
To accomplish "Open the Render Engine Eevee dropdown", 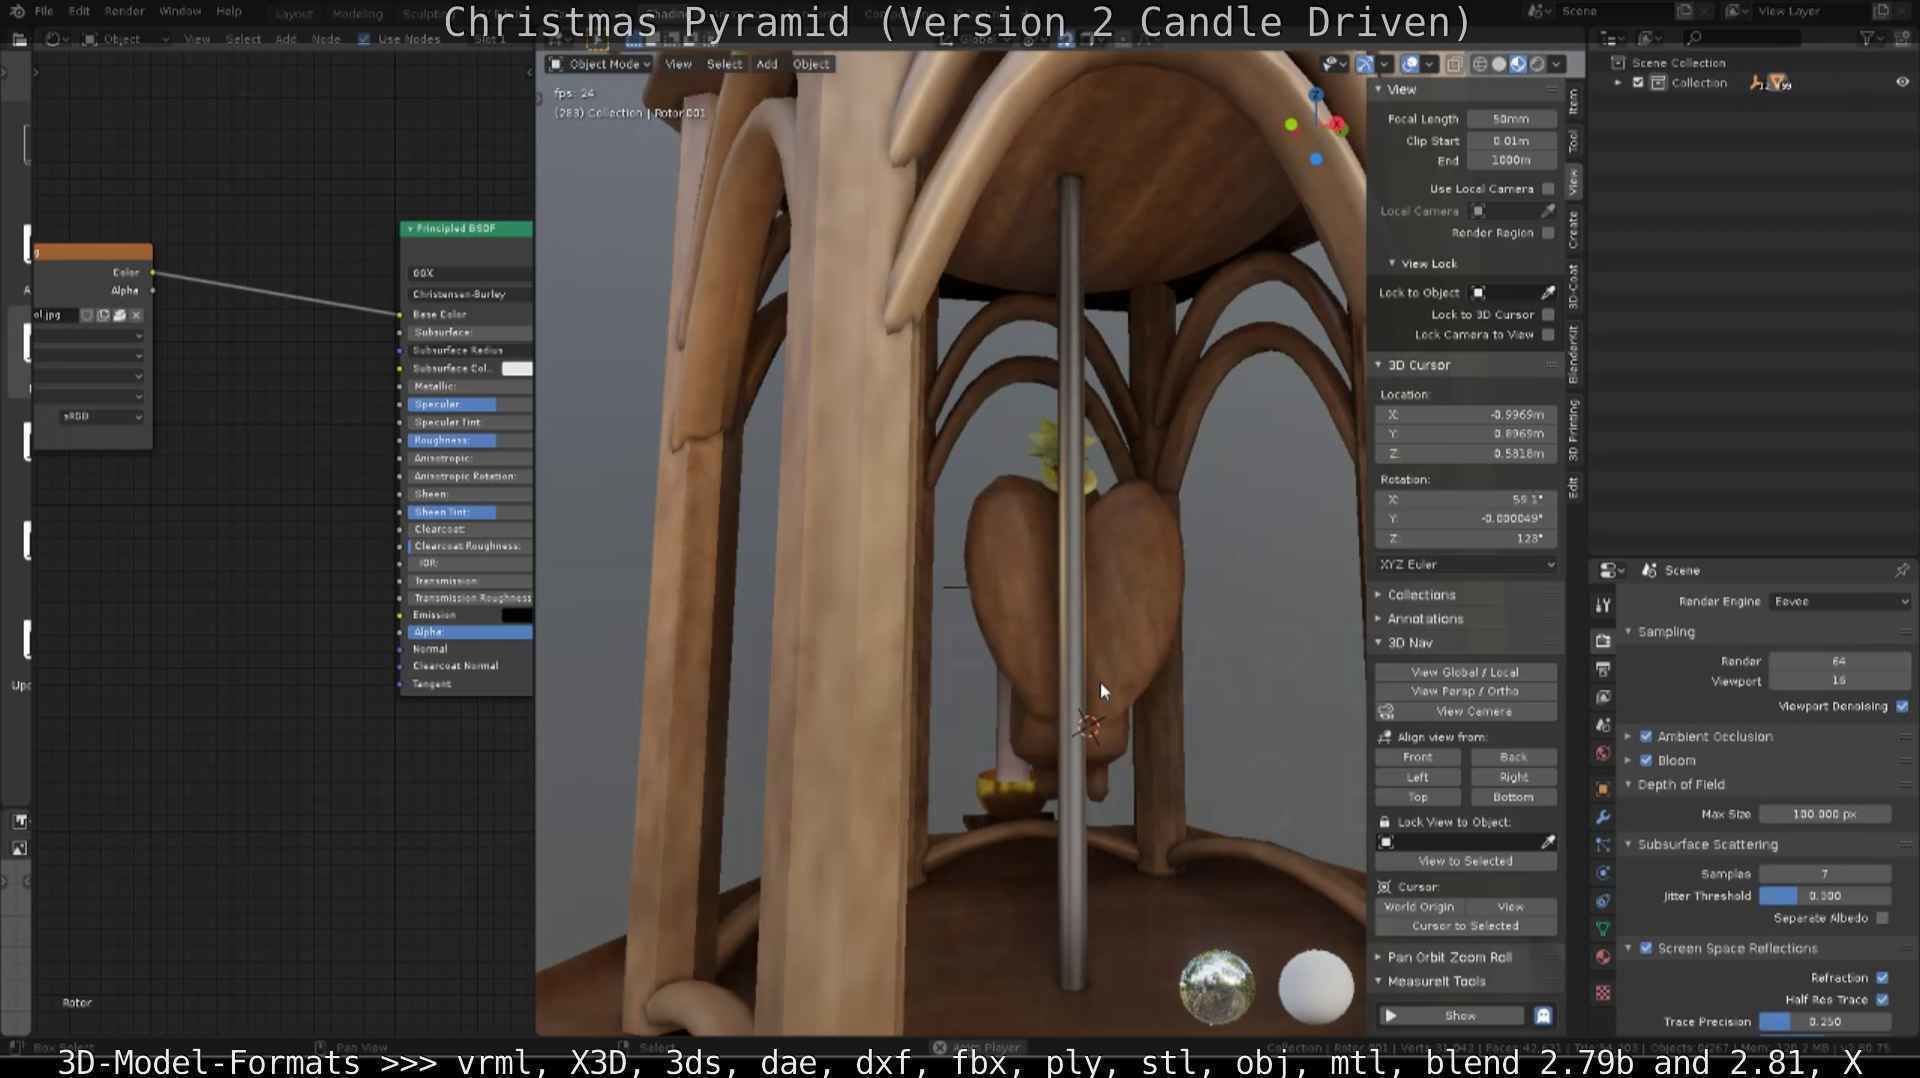I will point(1840,601).
